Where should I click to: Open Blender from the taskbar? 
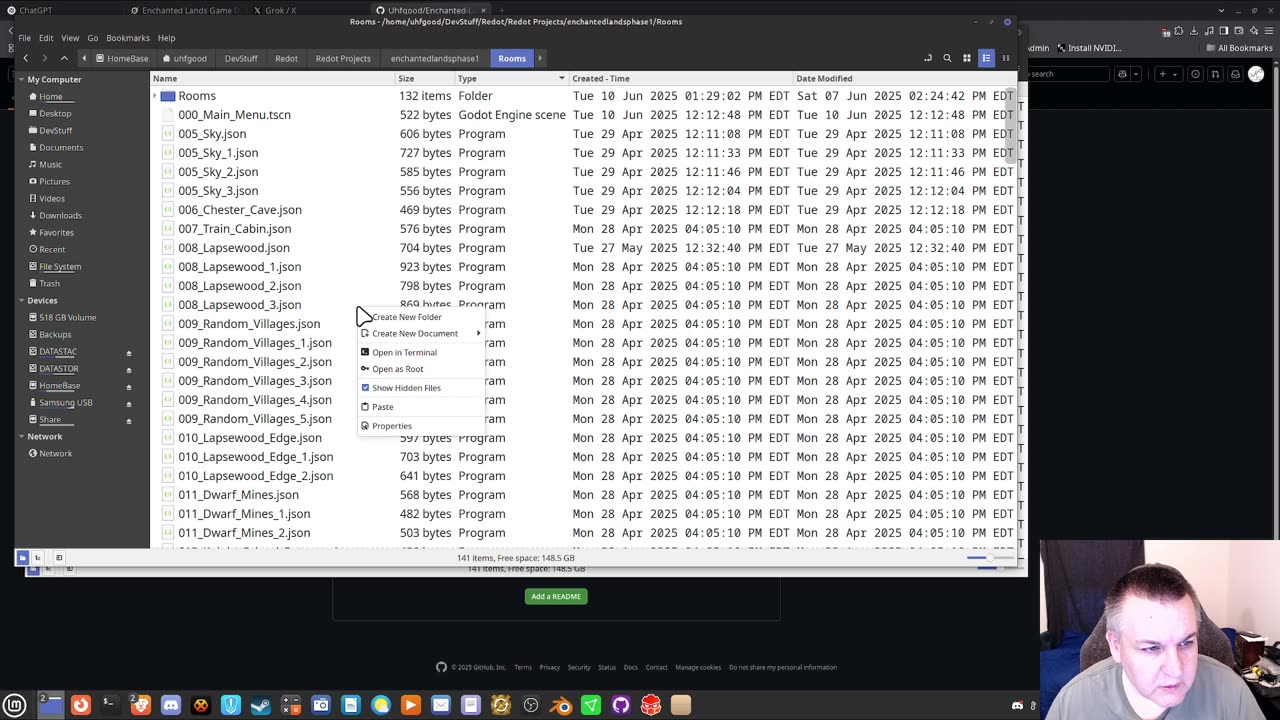561,705
